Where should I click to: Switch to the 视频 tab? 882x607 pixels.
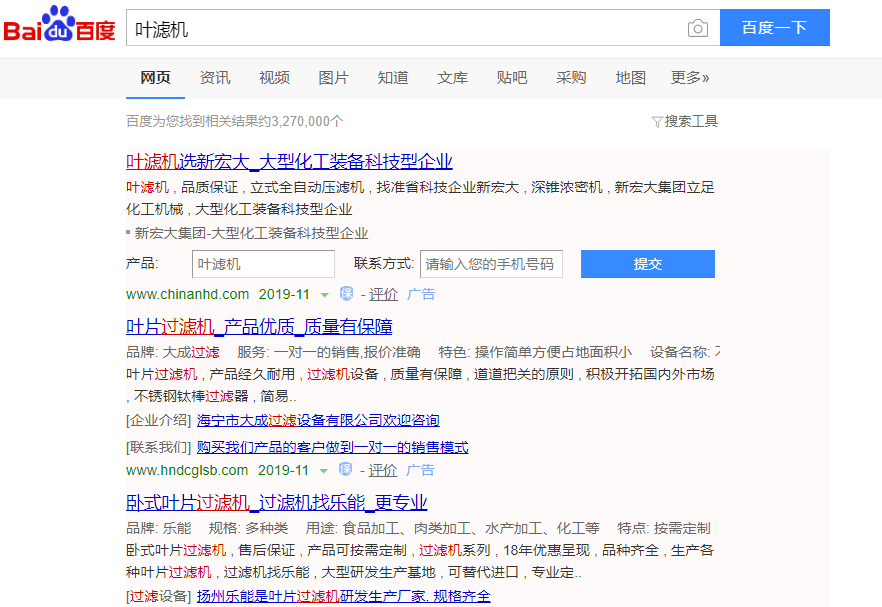[x=274, y=78]
